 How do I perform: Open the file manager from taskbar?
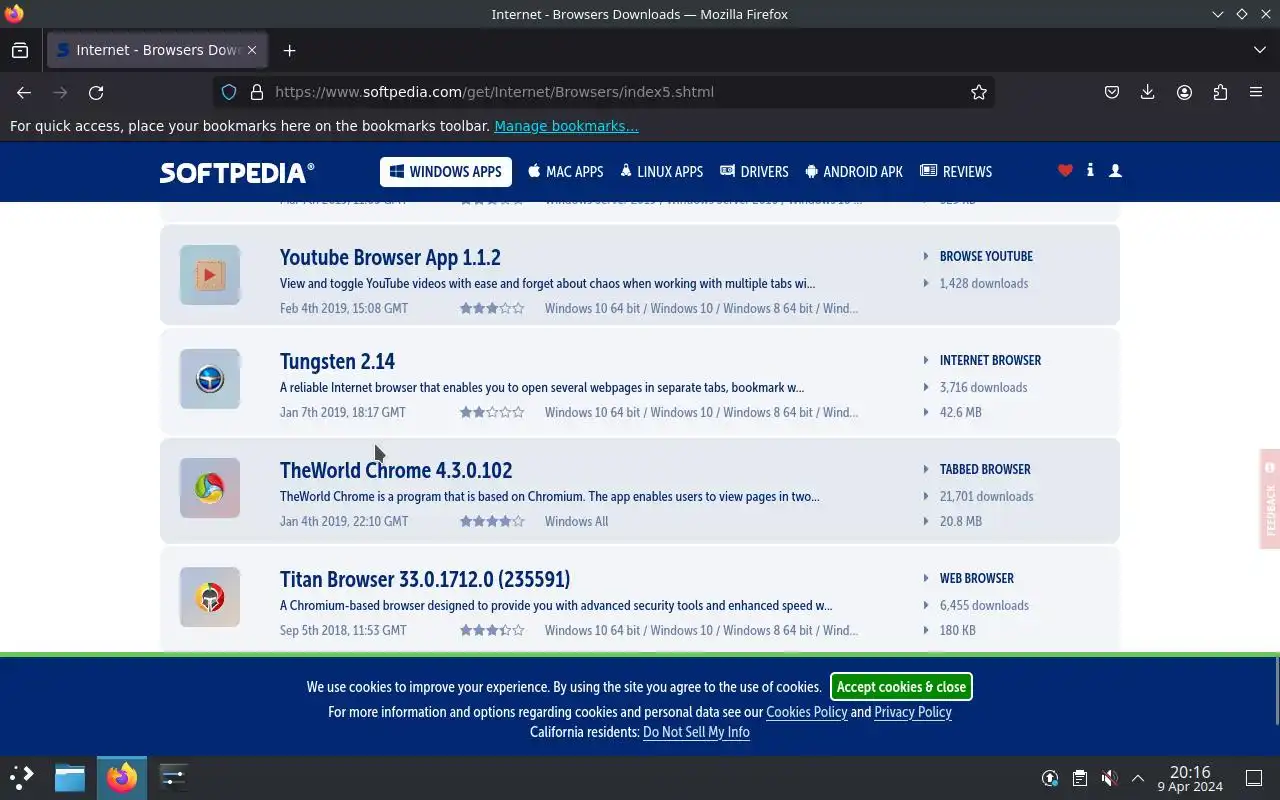(x=70, y=777)
